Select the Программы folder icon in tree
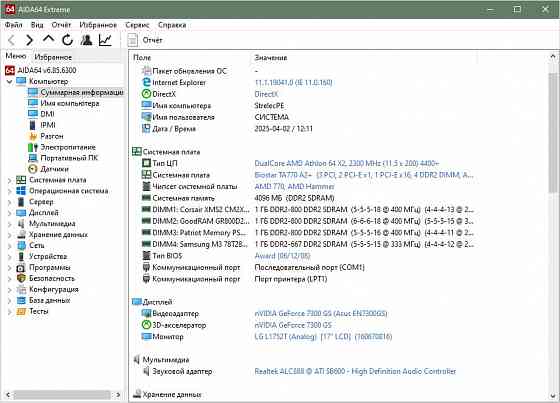 click(x=21, y=268)
